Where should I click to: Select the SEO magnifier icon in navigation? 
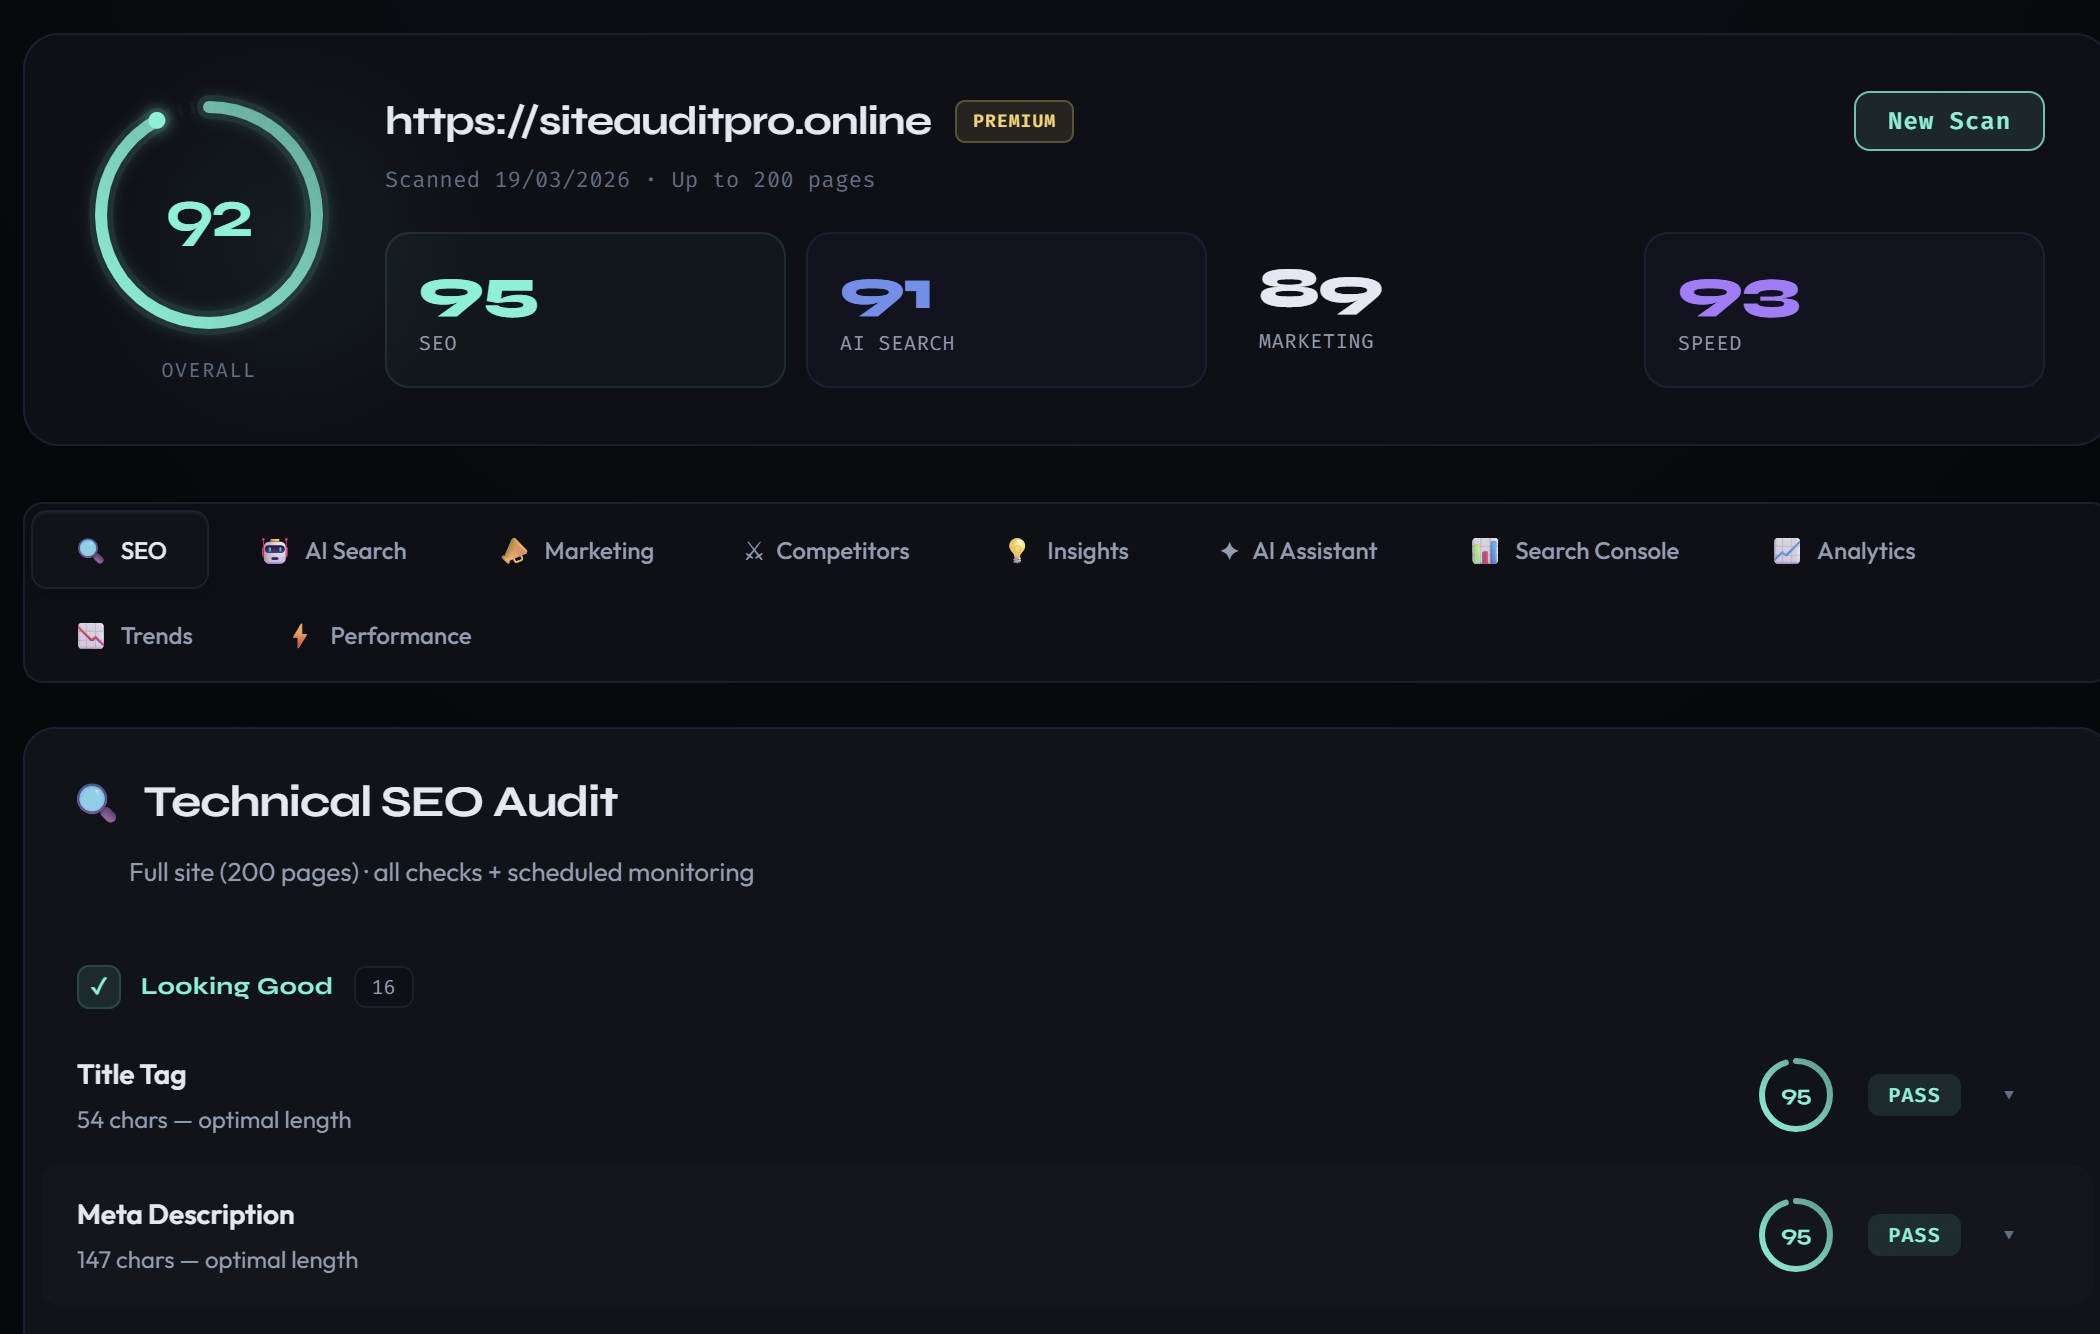[90, 550]
